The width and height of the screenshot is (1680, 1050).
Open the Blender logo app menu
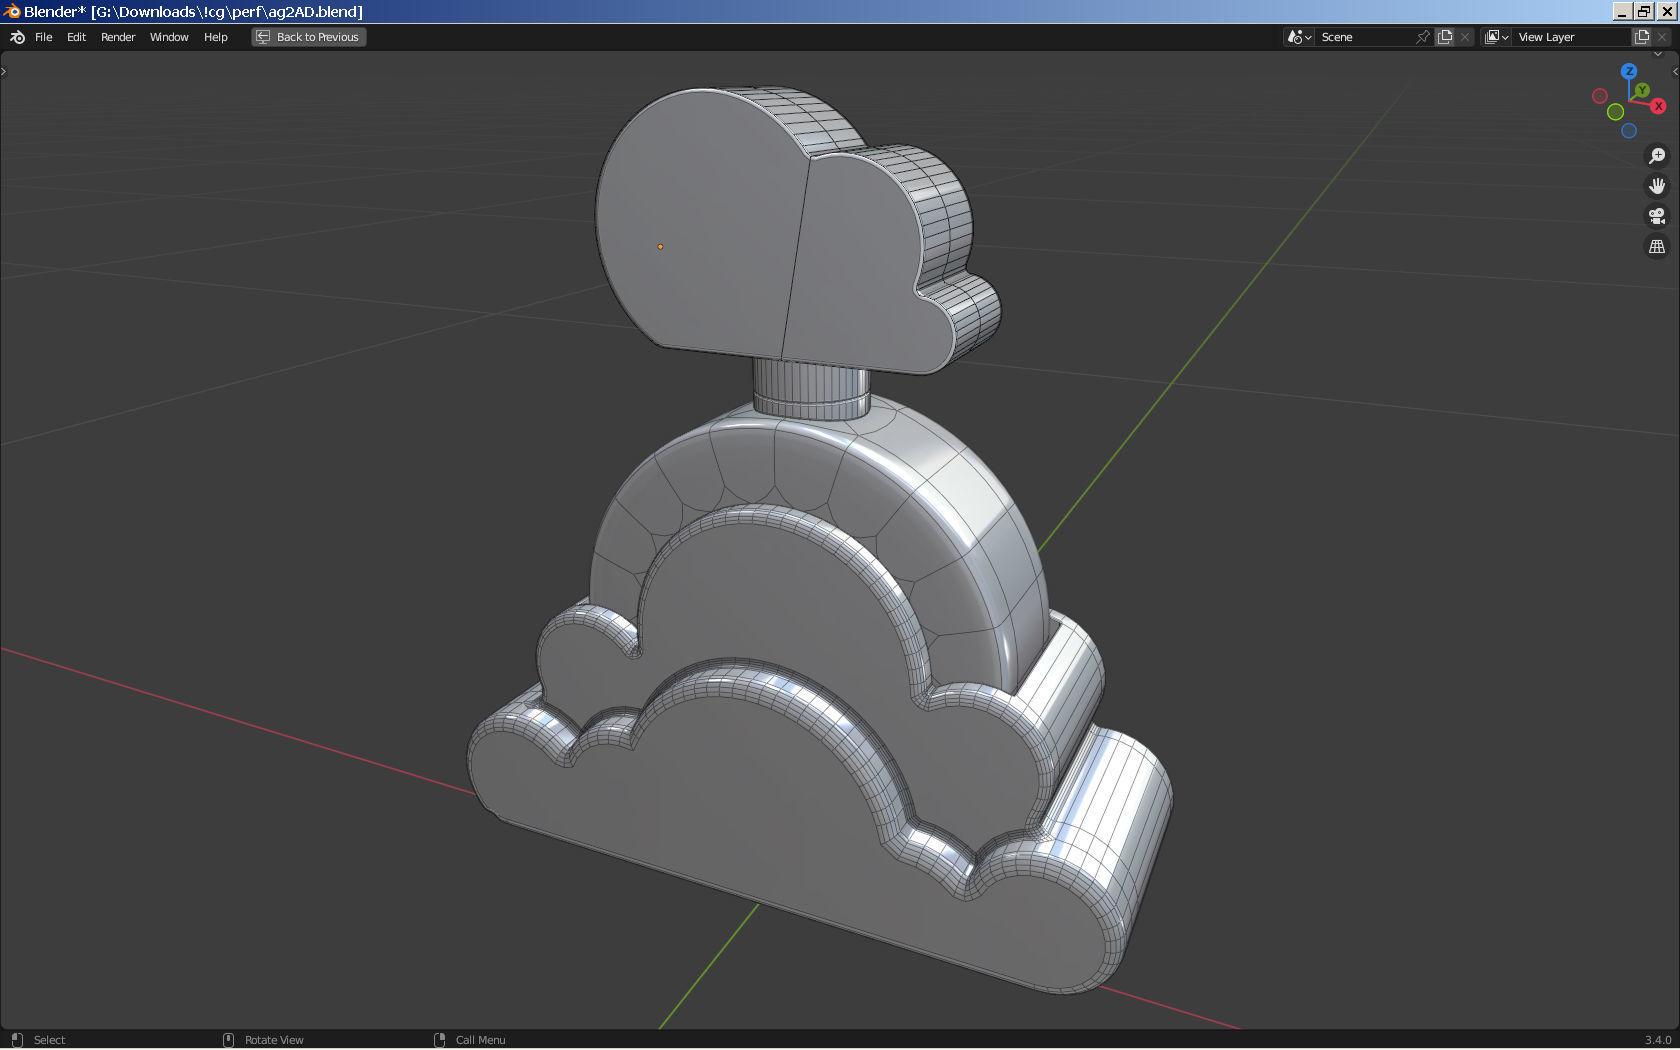(x=17, y=37)
